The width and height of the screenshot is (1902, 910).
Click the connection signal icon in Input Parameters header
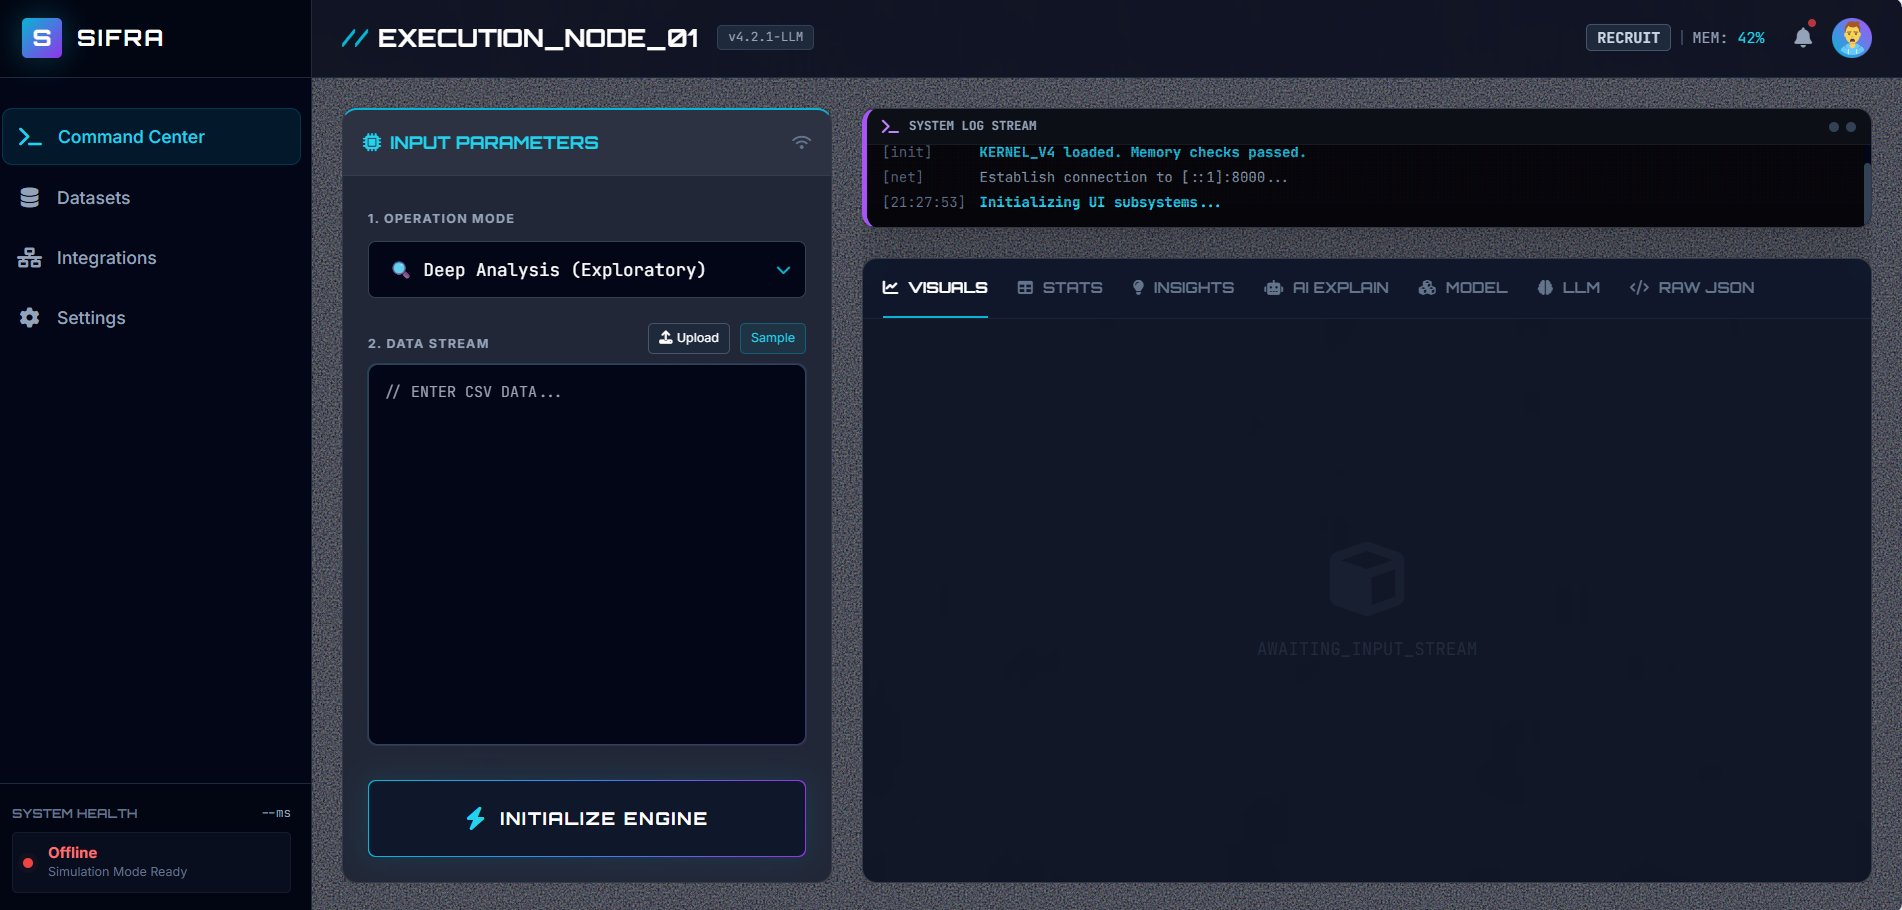[799, 142]
